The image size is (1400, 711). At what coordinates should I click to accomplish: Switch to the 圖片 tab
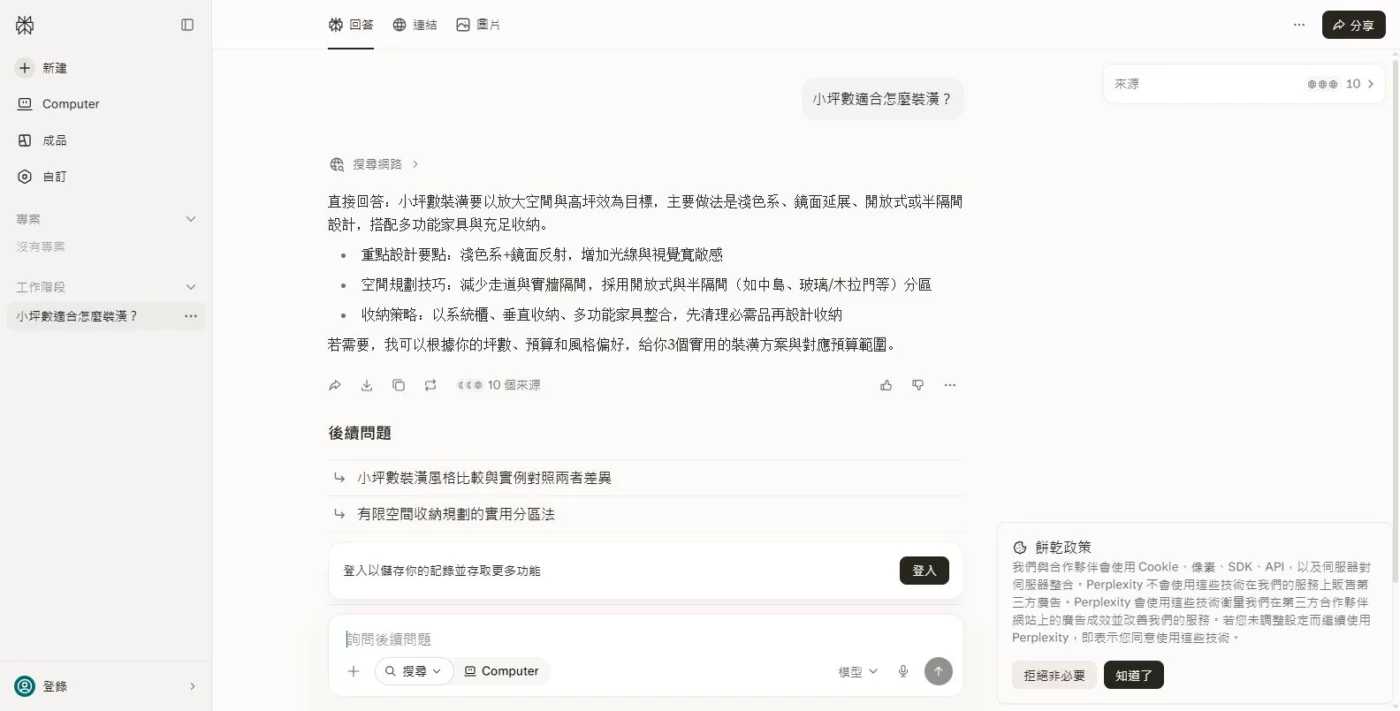pos(478,25)
